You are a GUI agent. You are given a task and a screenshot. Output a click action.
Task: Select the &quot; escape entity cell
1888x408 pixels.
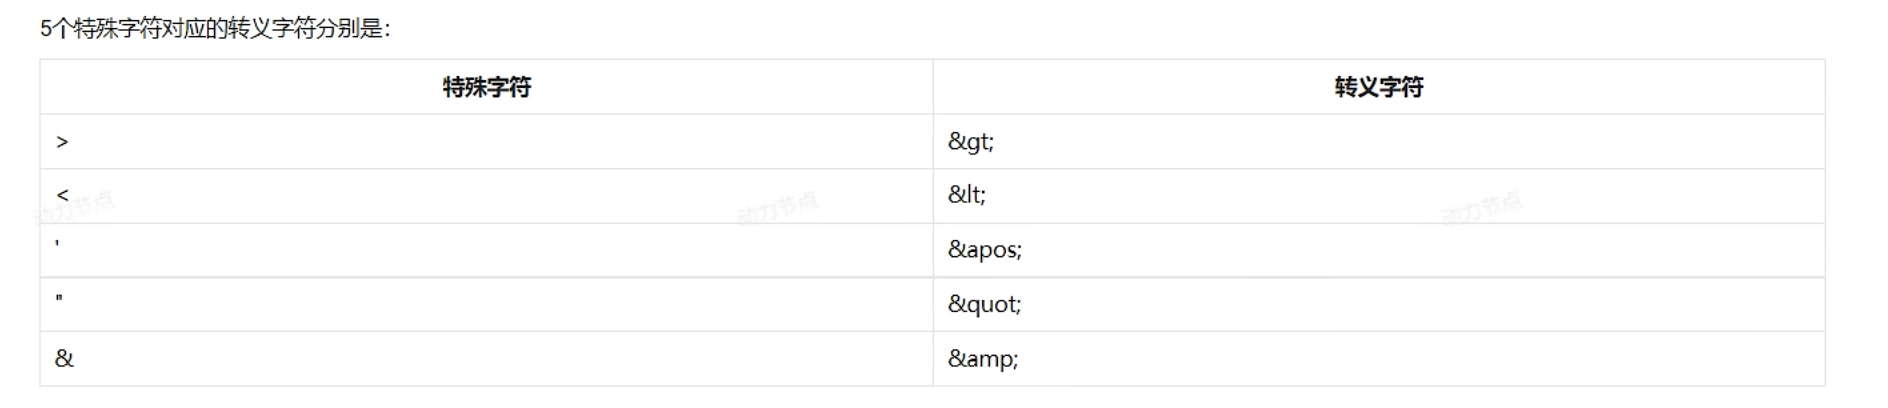pos(985,304)
